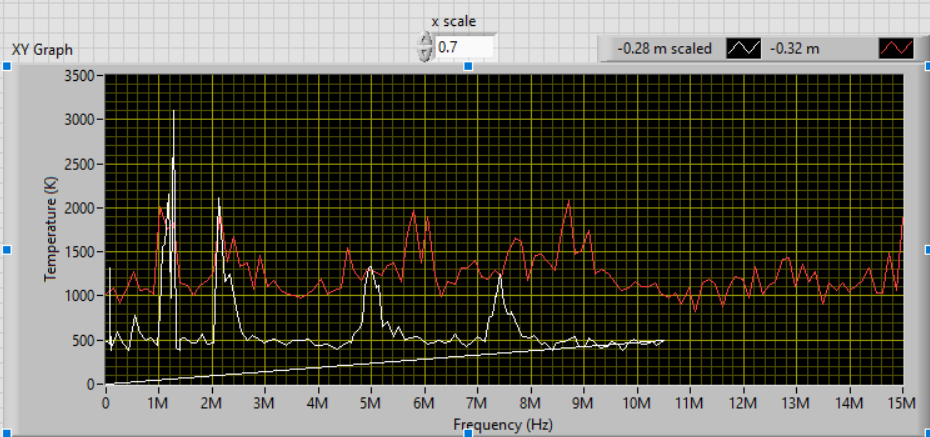This screenshot has width=930, height=437.
Task: Click the 3500 maximum value on the Y axis
Action: [79, 75]
